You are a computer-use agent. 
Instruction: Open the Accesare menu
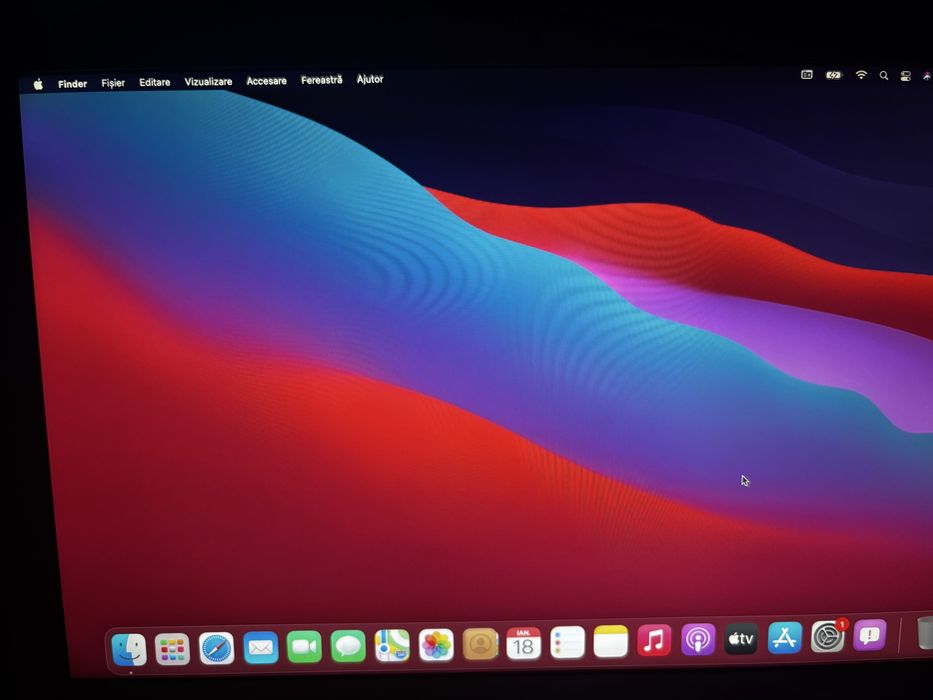point(267,80)
